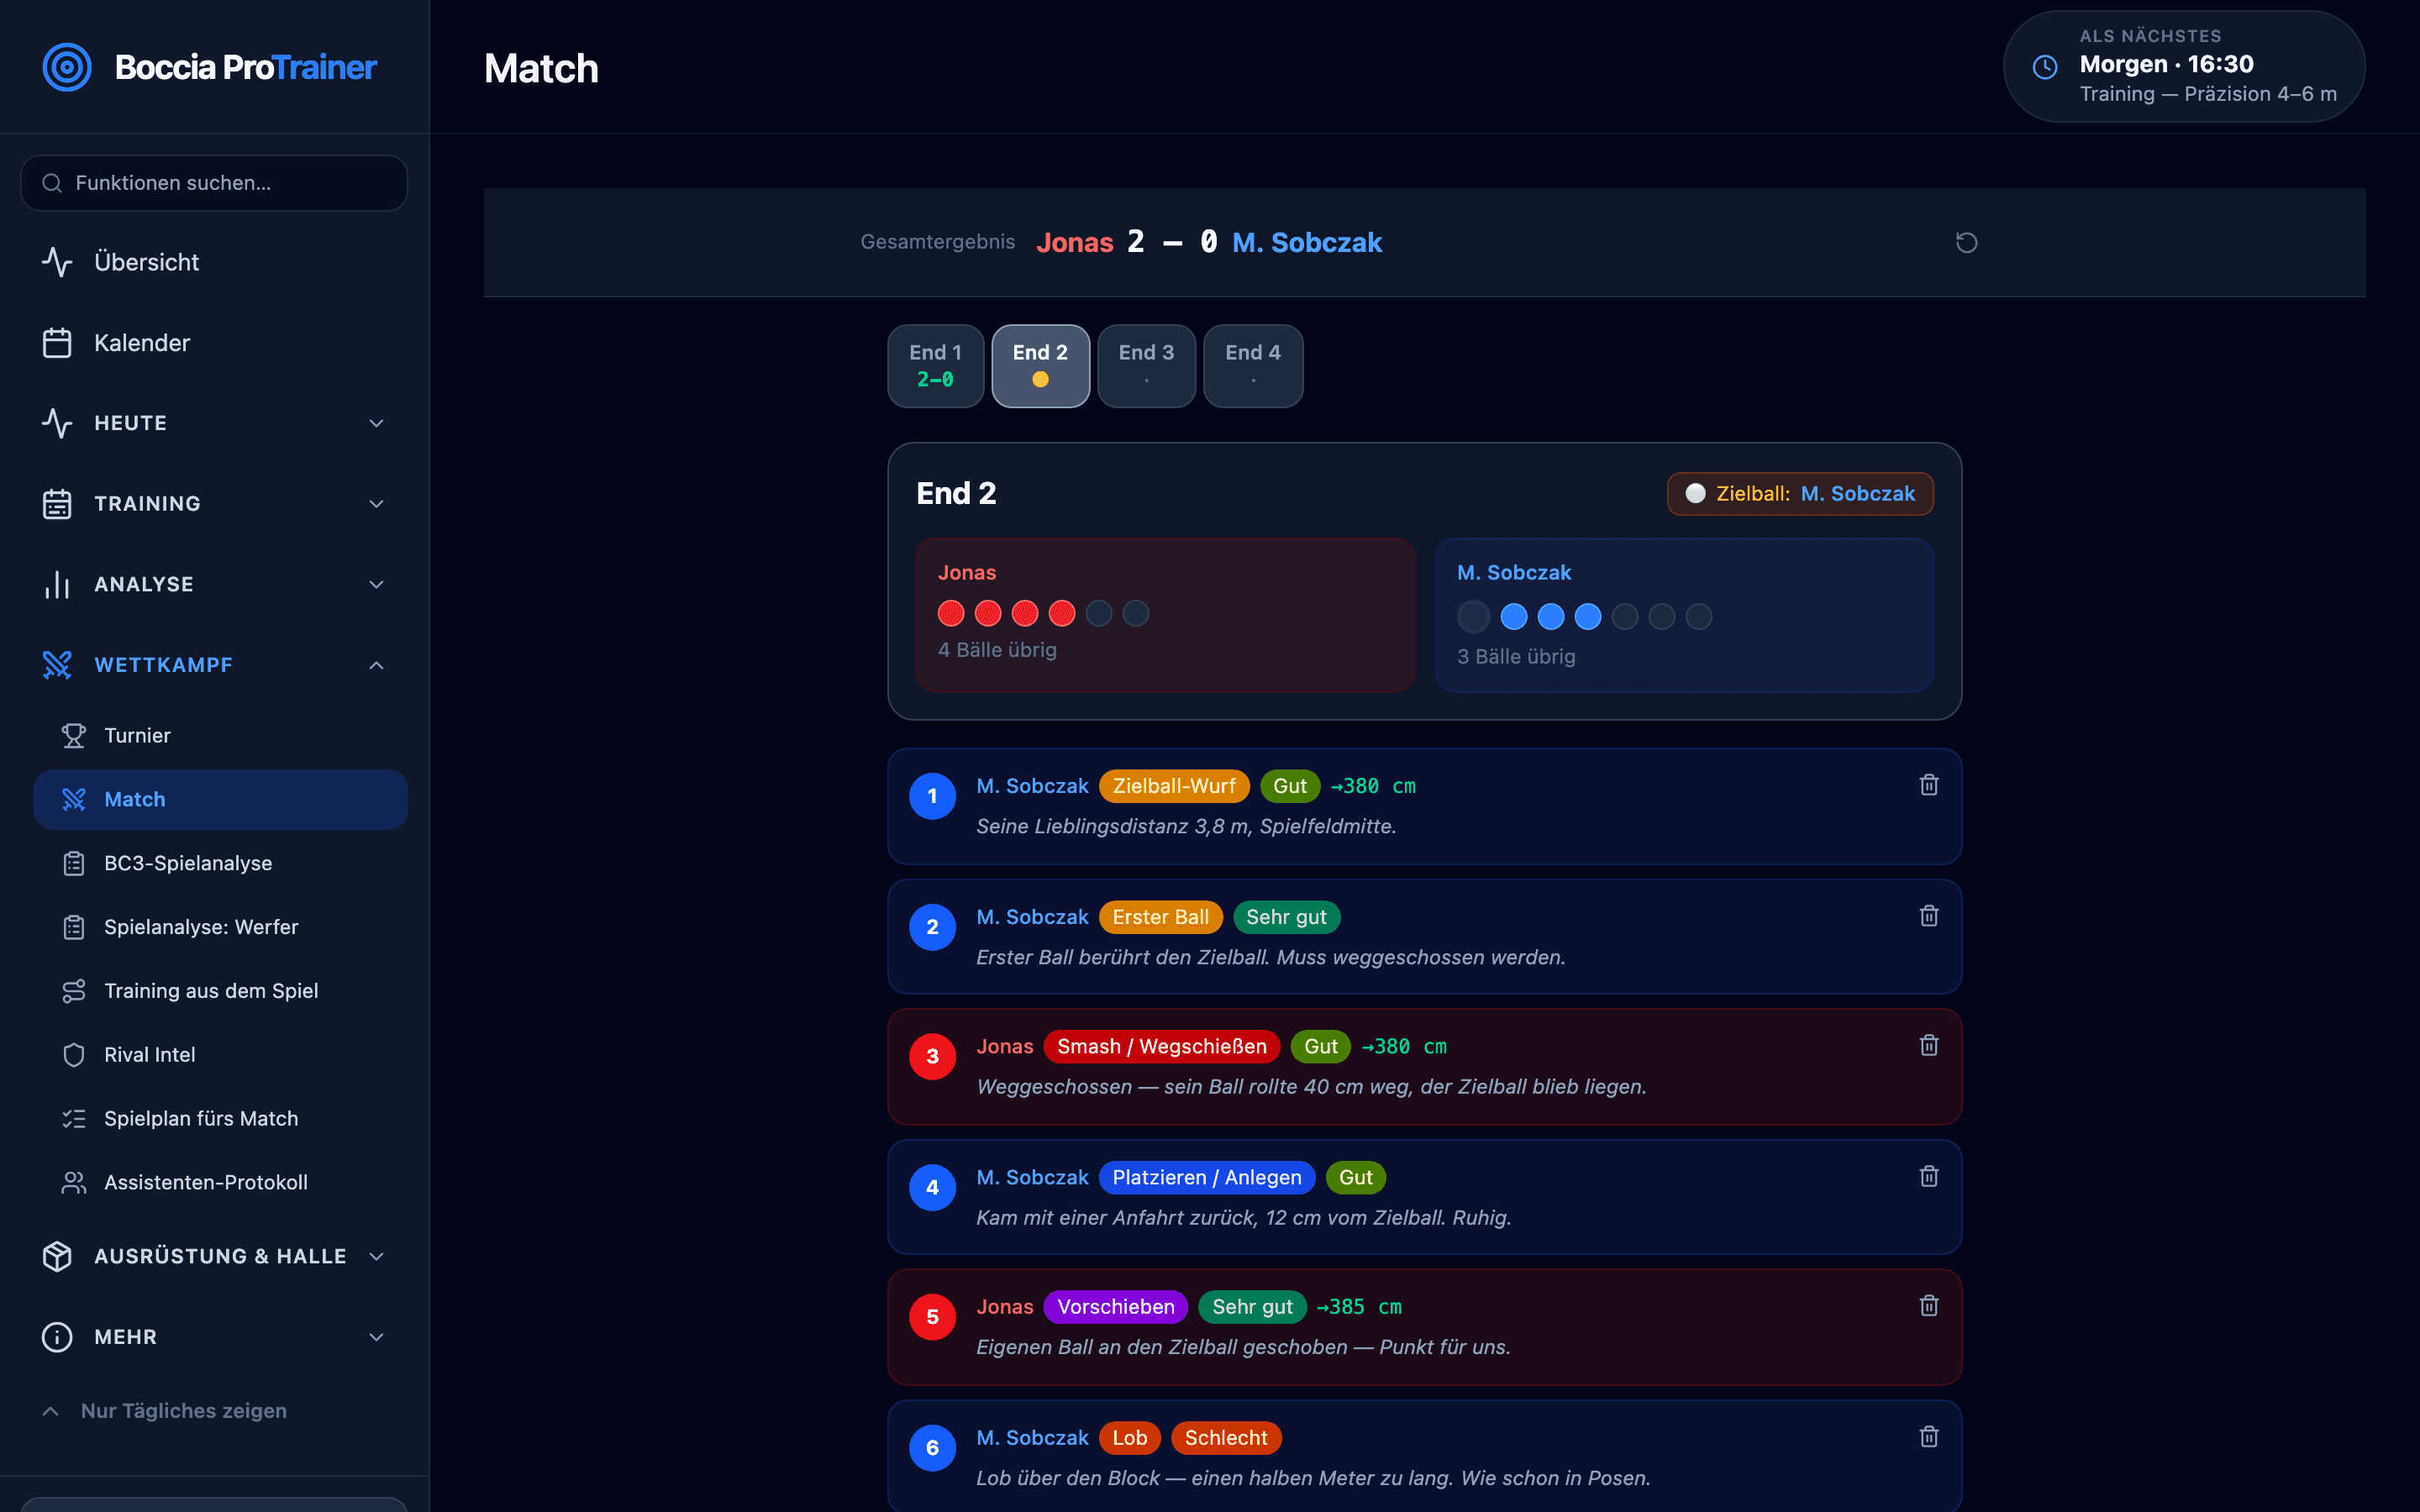The width and height of the screenshot is (2420, 1512).
Task: Open the End 3 tab
Action: 1146,366
